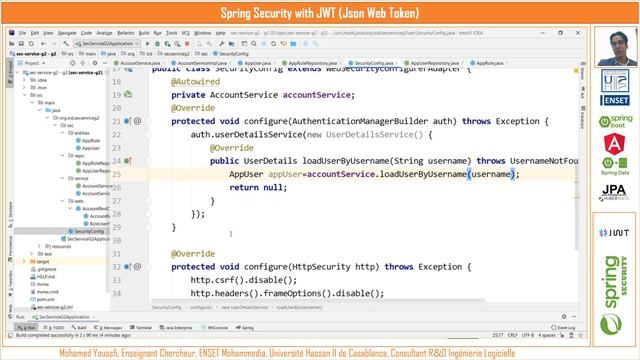Click the implement gutter icon on line 24

(x=128, y=161)
